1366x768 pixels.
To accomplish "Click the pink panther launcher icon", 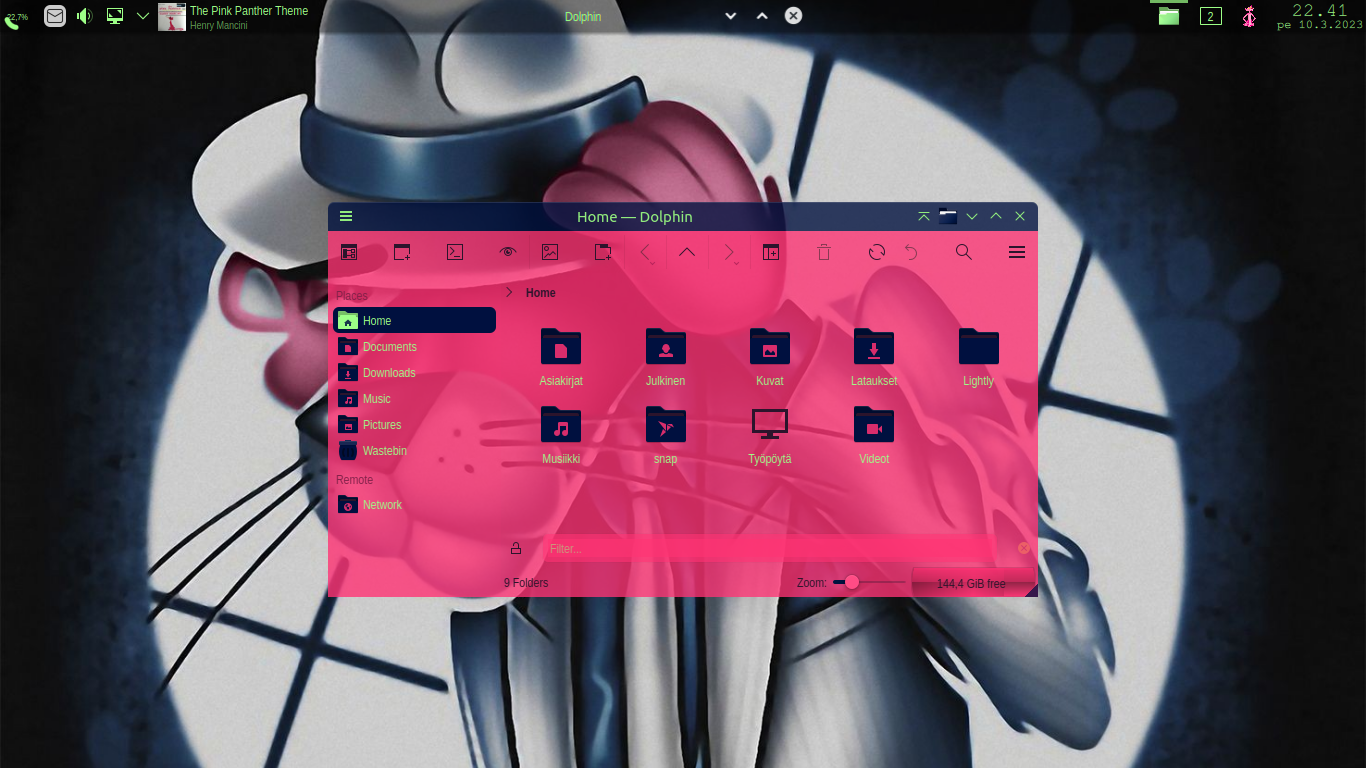I will coord(1249,16).
